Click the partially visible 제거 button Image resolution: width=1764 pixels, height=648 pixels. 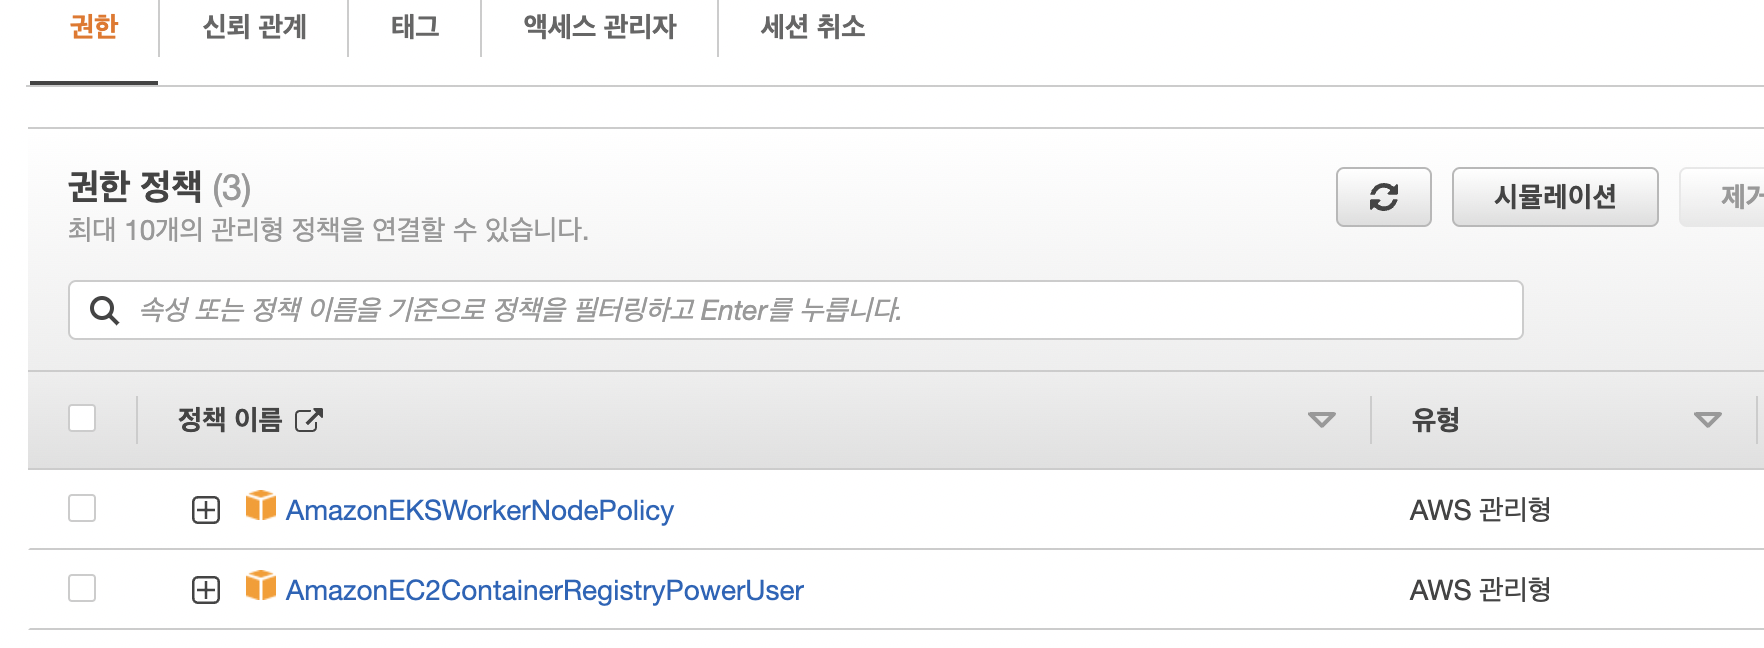[x=1722, y=197]
